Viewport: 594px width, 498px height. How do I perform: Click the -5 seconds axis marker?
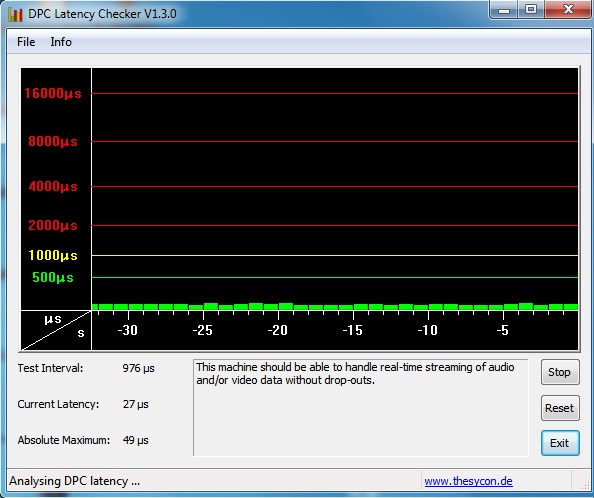point(502,330)
